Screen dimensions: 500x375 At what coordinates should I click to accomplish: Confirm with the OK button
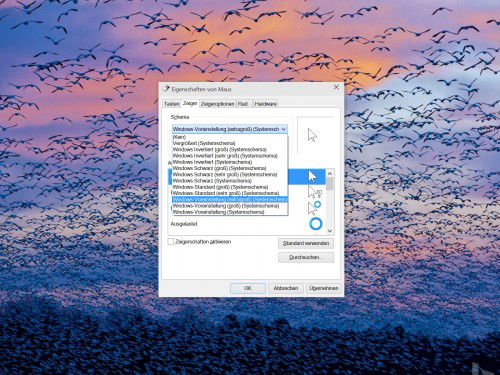248,288
